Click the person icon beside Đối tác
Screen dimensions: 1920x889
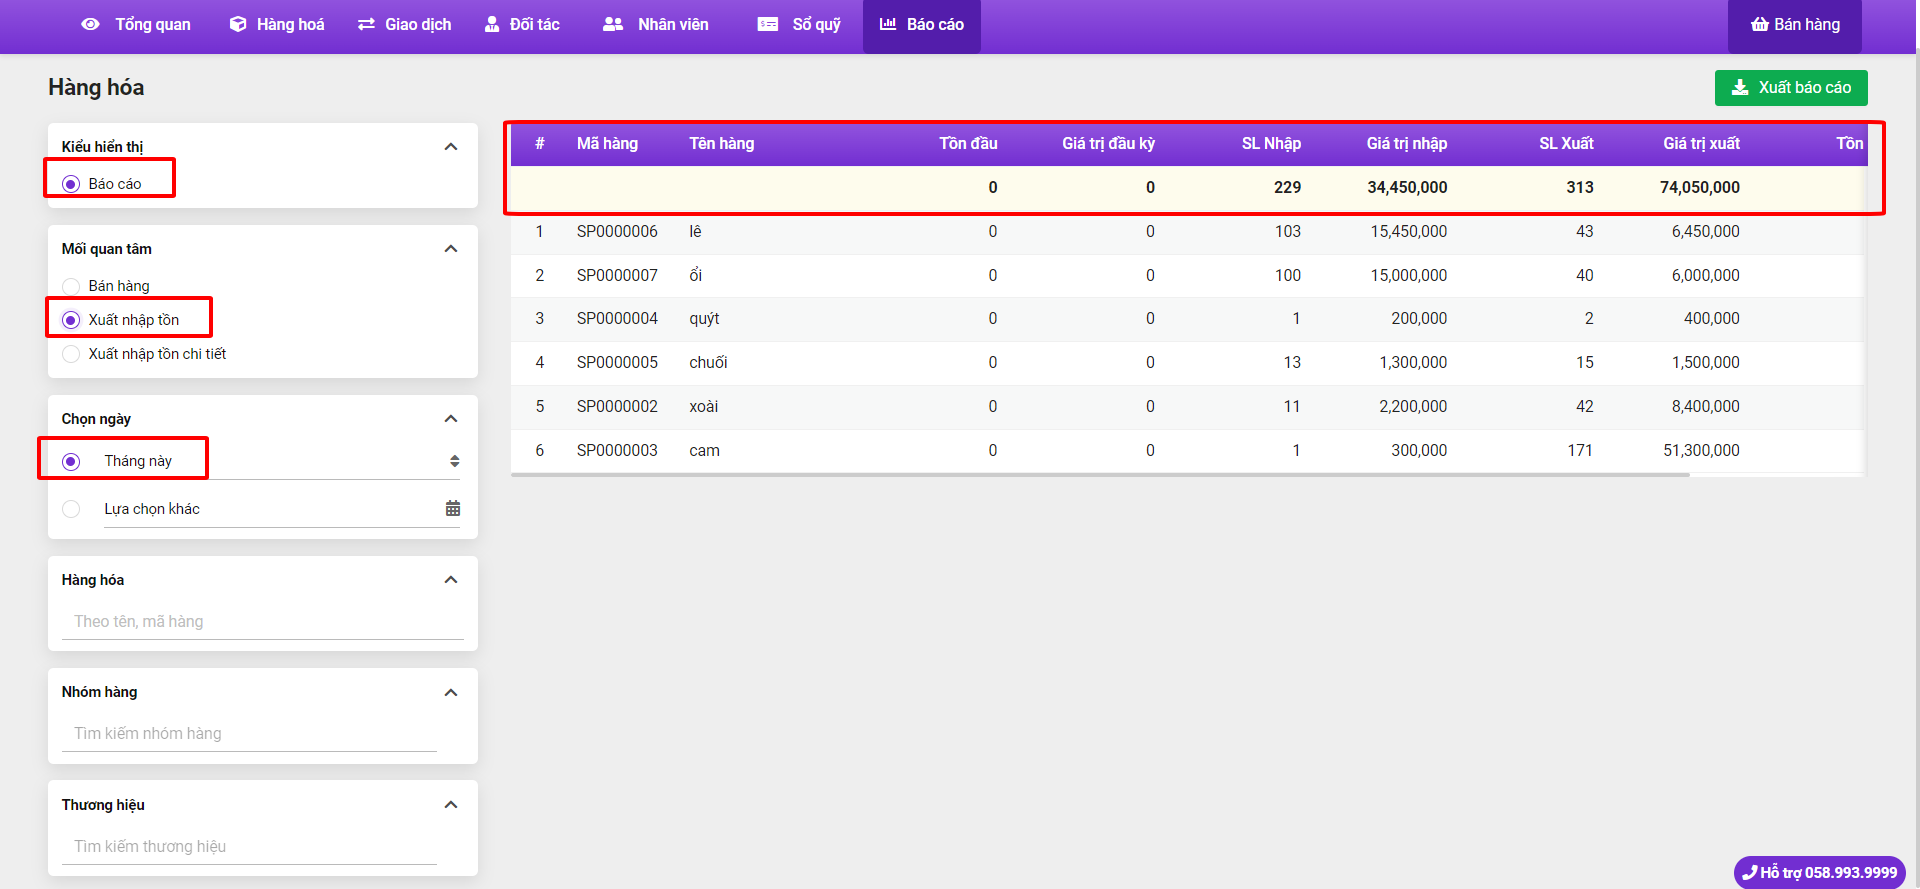click(492, 24)
